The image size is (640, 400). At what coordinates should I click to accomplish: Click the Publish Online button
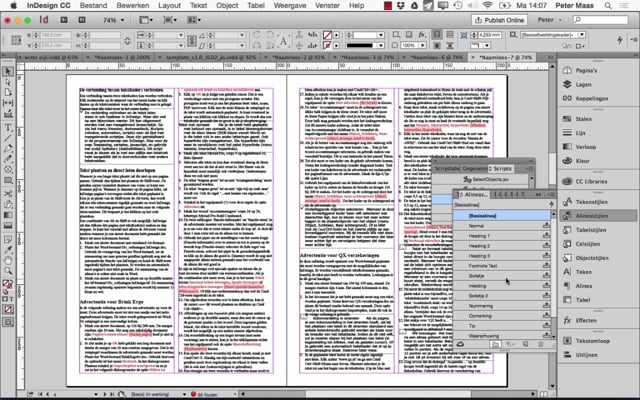(x=499, y=20)
